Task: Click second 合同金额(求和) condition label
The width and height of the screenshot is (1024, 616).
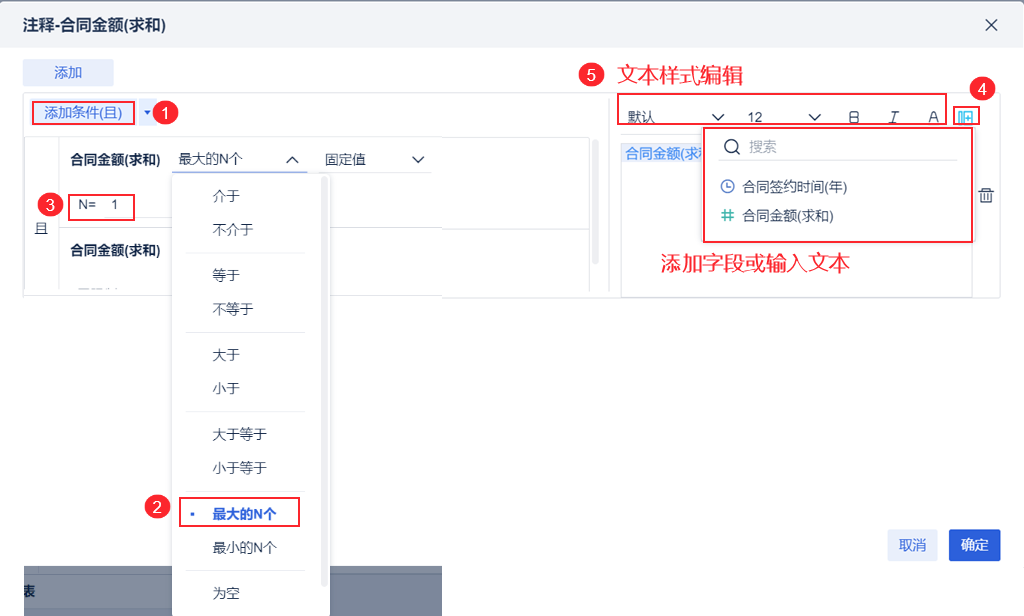Action: click(x=116, y=250)
